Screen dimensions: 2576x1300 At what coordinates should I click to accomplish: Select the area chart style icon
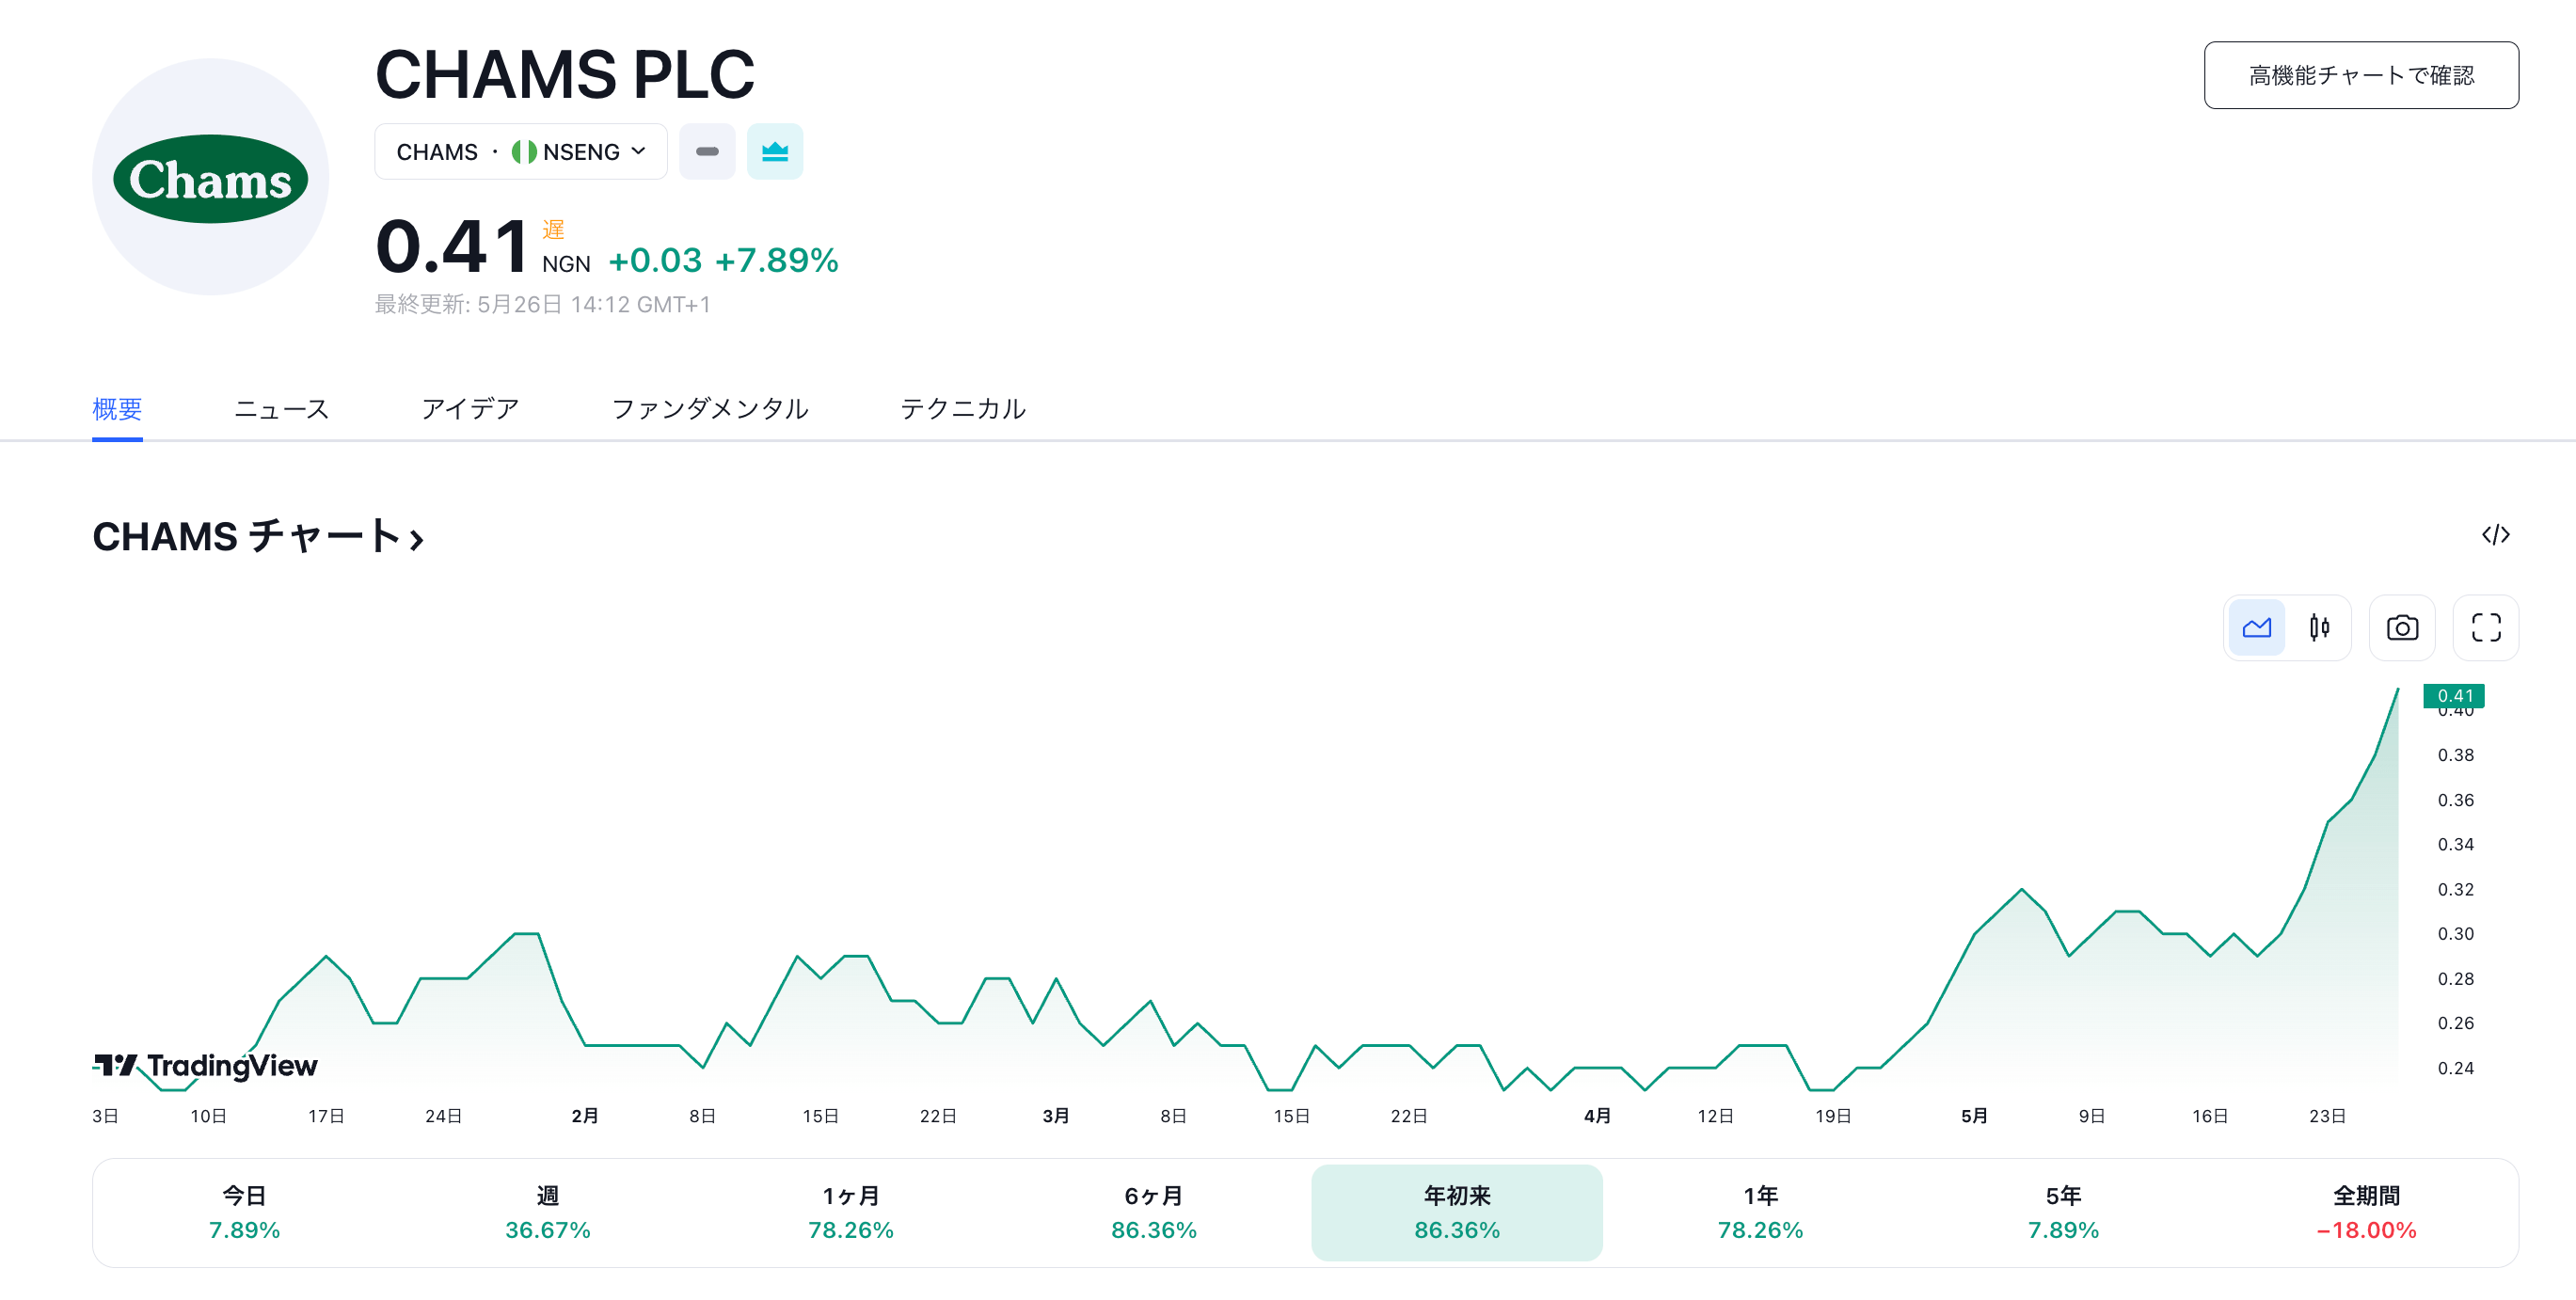pos(2257,628)
